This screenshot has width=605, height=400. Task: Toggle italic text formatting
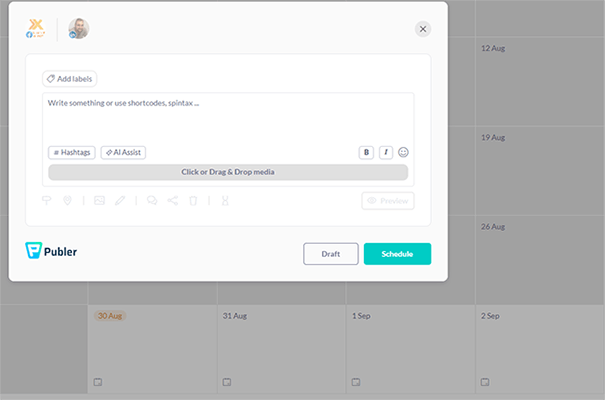385,153
